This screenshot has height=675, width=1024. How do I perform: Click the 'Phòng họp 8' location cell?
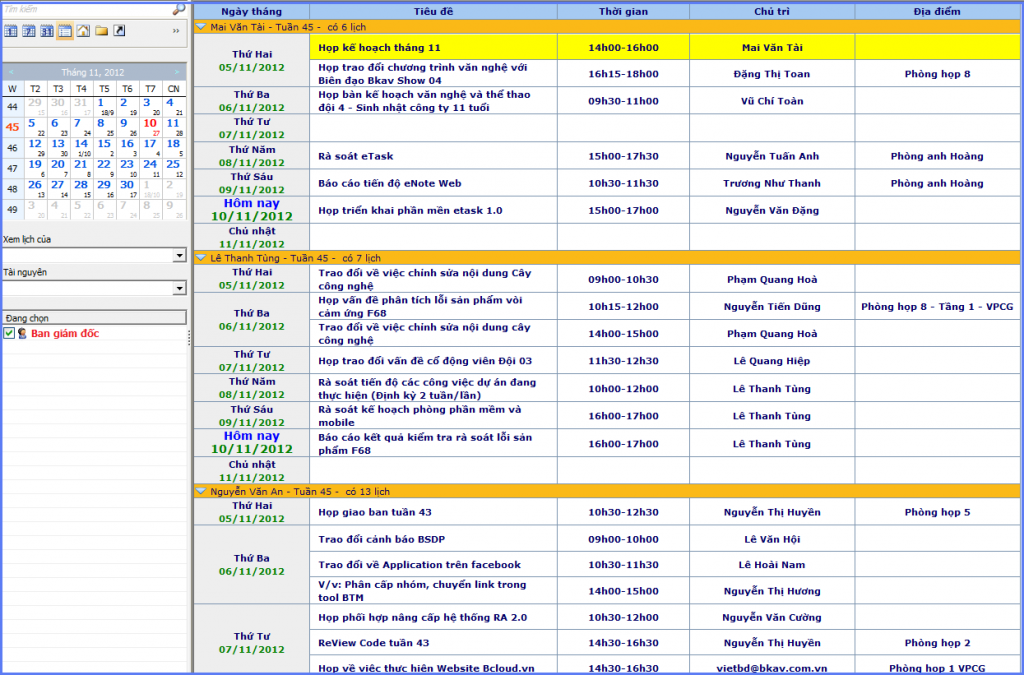936,74
